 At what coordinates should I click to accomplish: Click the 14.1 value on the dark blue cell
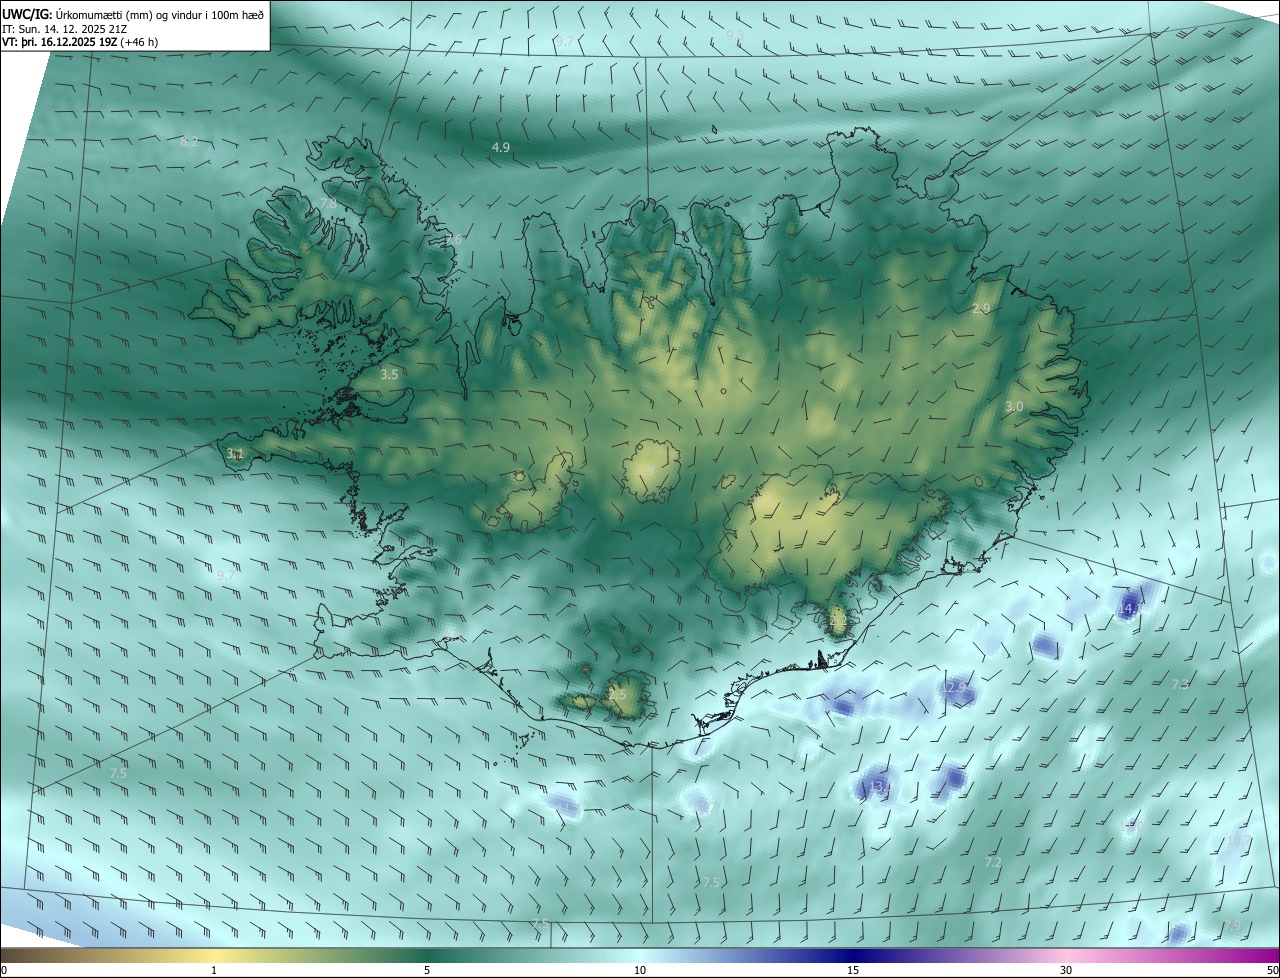pos(1131,608)
